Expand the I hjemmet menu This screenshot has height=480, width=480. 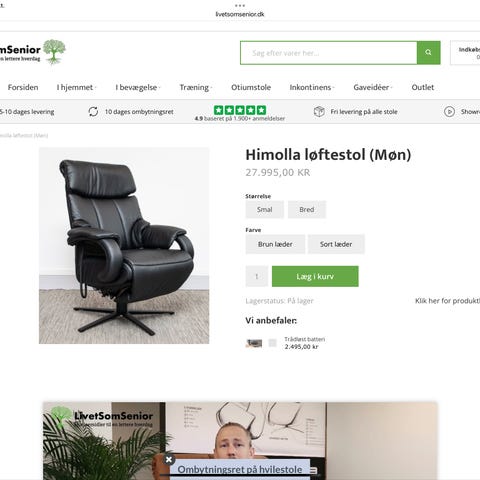click(x=76, y=87)
